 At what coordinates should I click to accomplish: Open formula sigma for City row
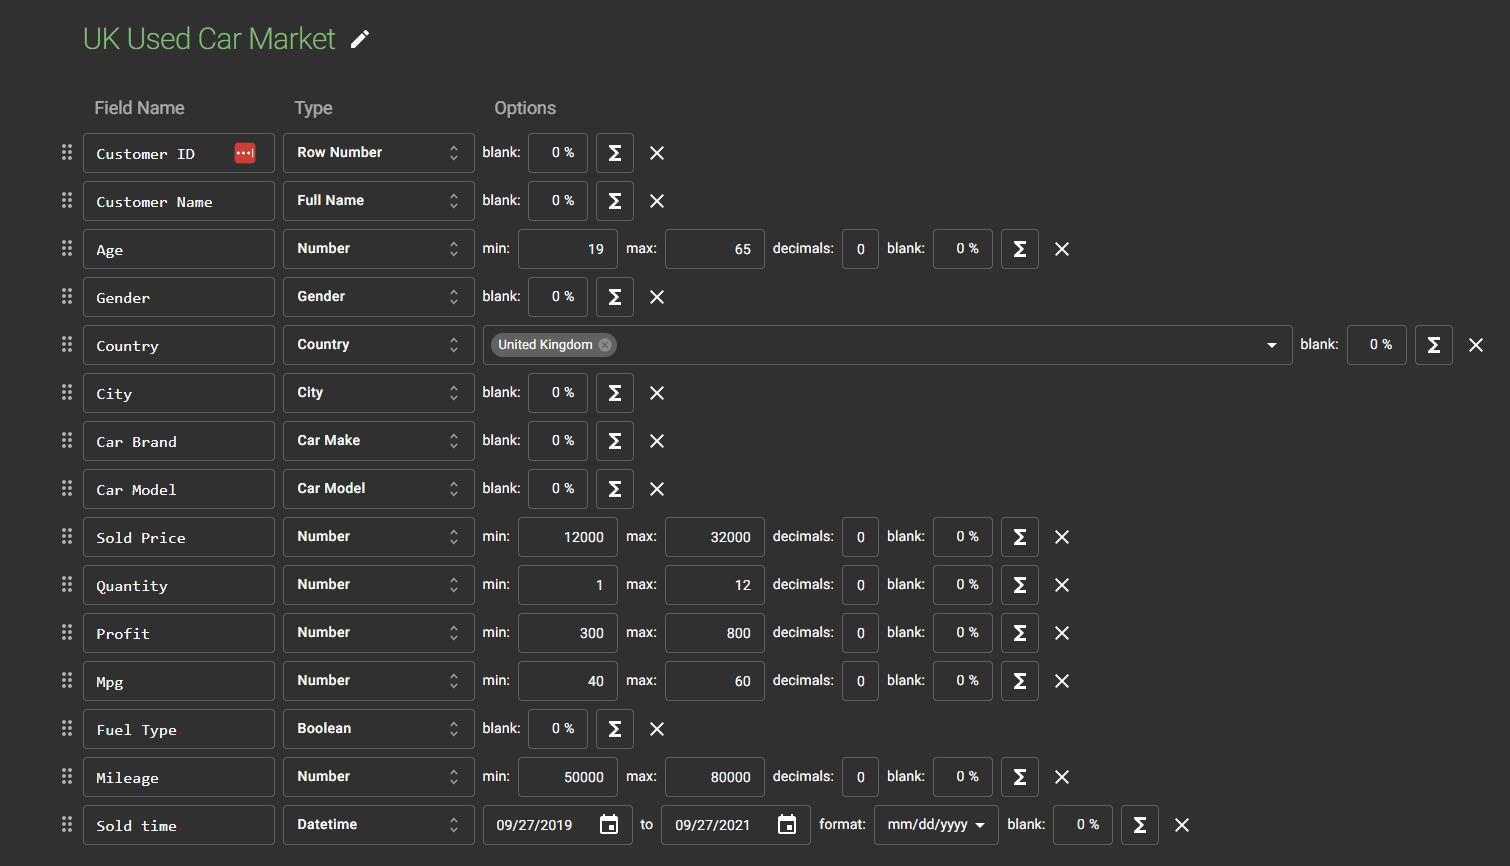(615, 393)
